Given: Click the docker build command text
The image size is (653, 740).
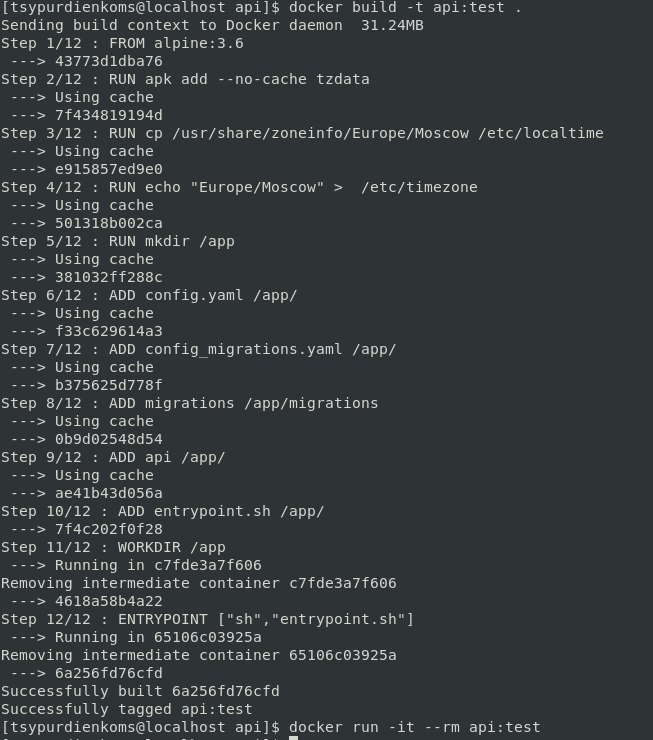Looking at the screenshot, I should point(405,8).
